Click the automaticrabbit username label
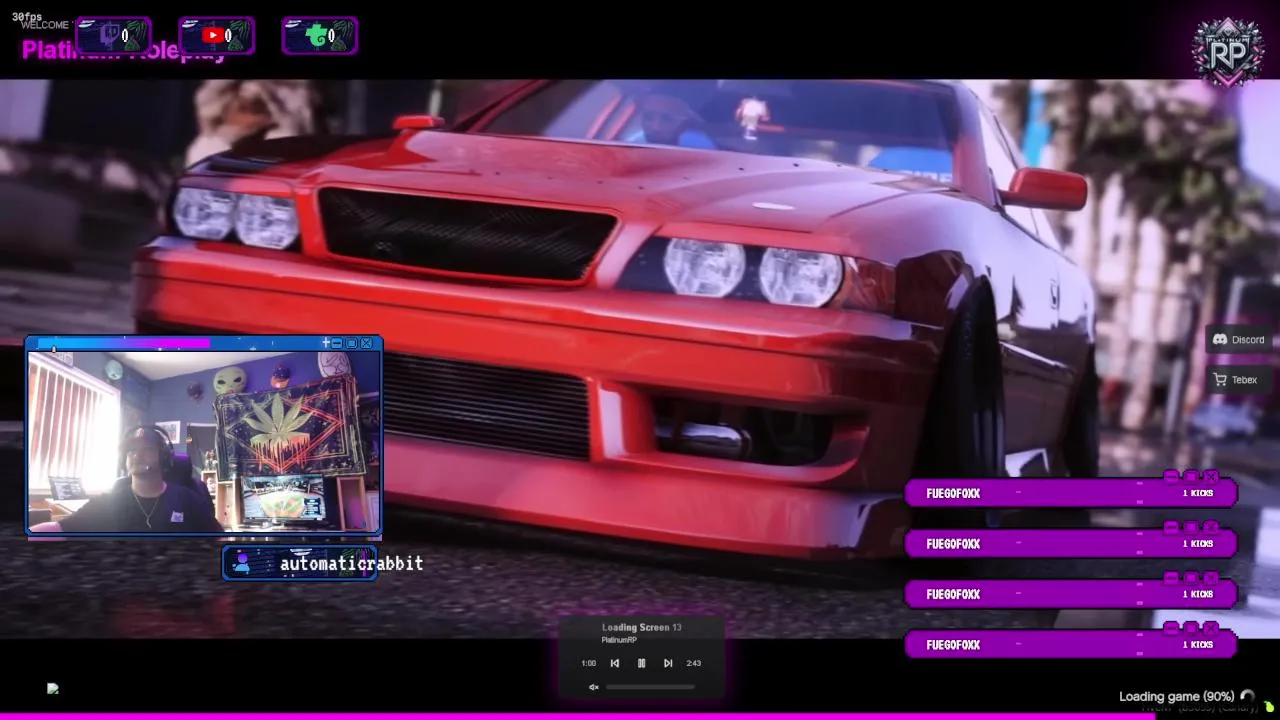Screen dimensions: 1280x720 [x=352, y=564]
